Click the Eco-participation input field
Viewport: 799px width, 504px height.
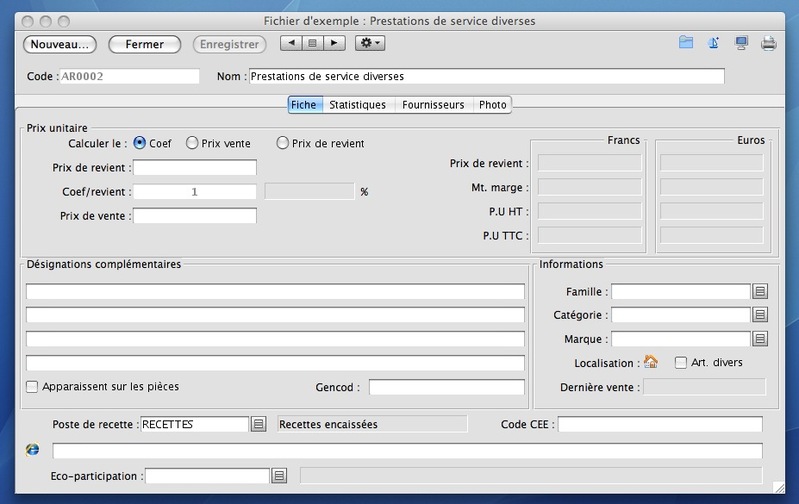click(x=207, y=475)
